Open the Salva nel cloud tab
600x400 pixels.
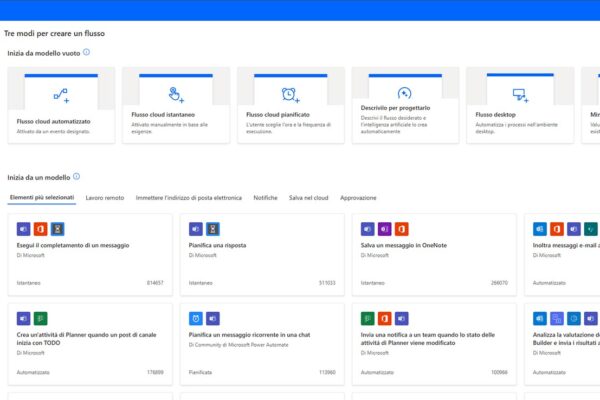pyautogui.click(x=308, y=198)
